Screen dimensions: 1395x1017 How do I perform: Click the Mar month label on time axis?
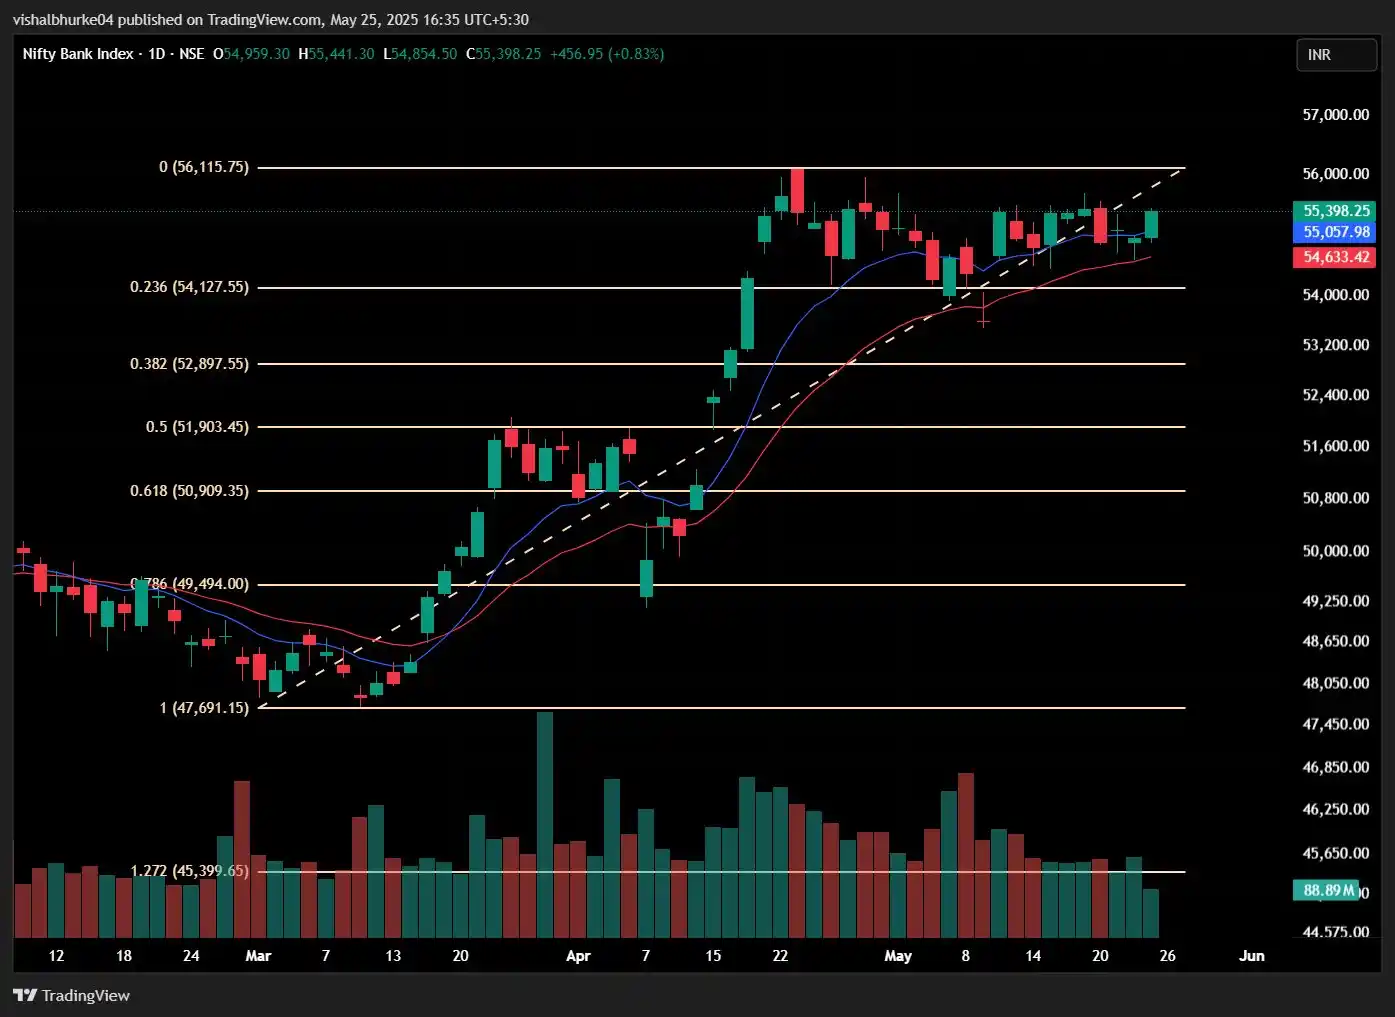point(258,956)
